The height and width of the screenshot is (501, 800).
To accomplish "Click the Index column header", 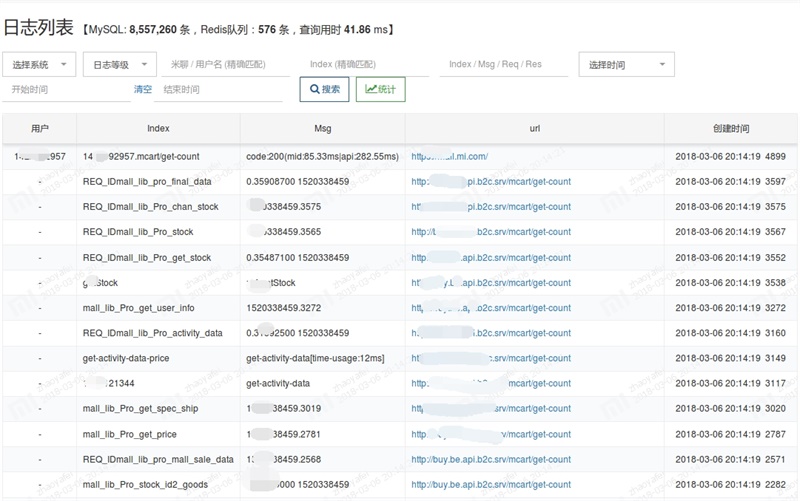I will click(158, 129).
